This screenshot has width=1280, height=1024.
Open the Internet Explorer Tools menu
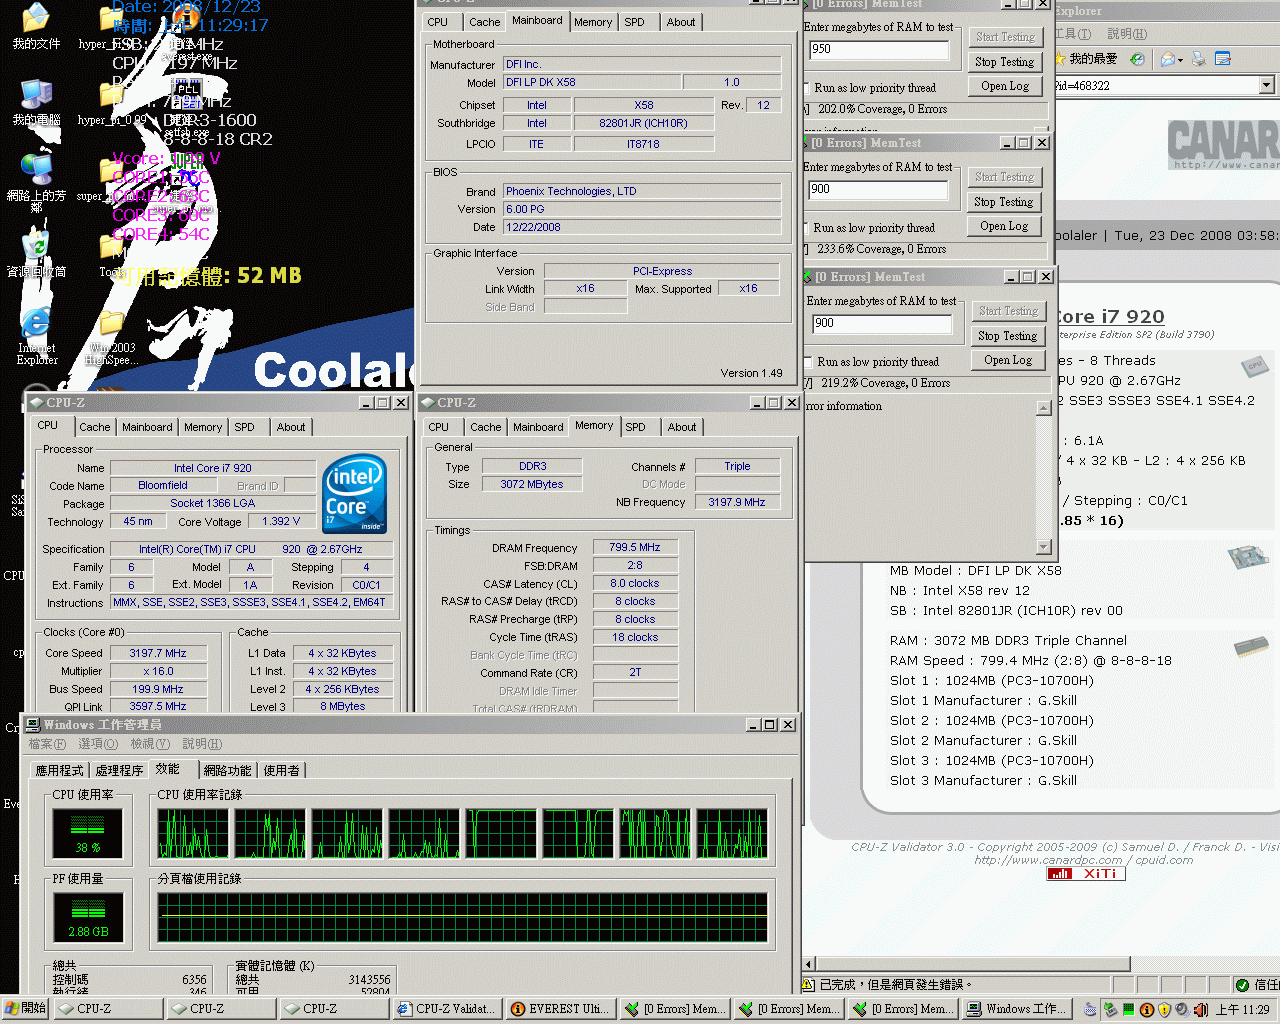click(x=1072, y=34)
